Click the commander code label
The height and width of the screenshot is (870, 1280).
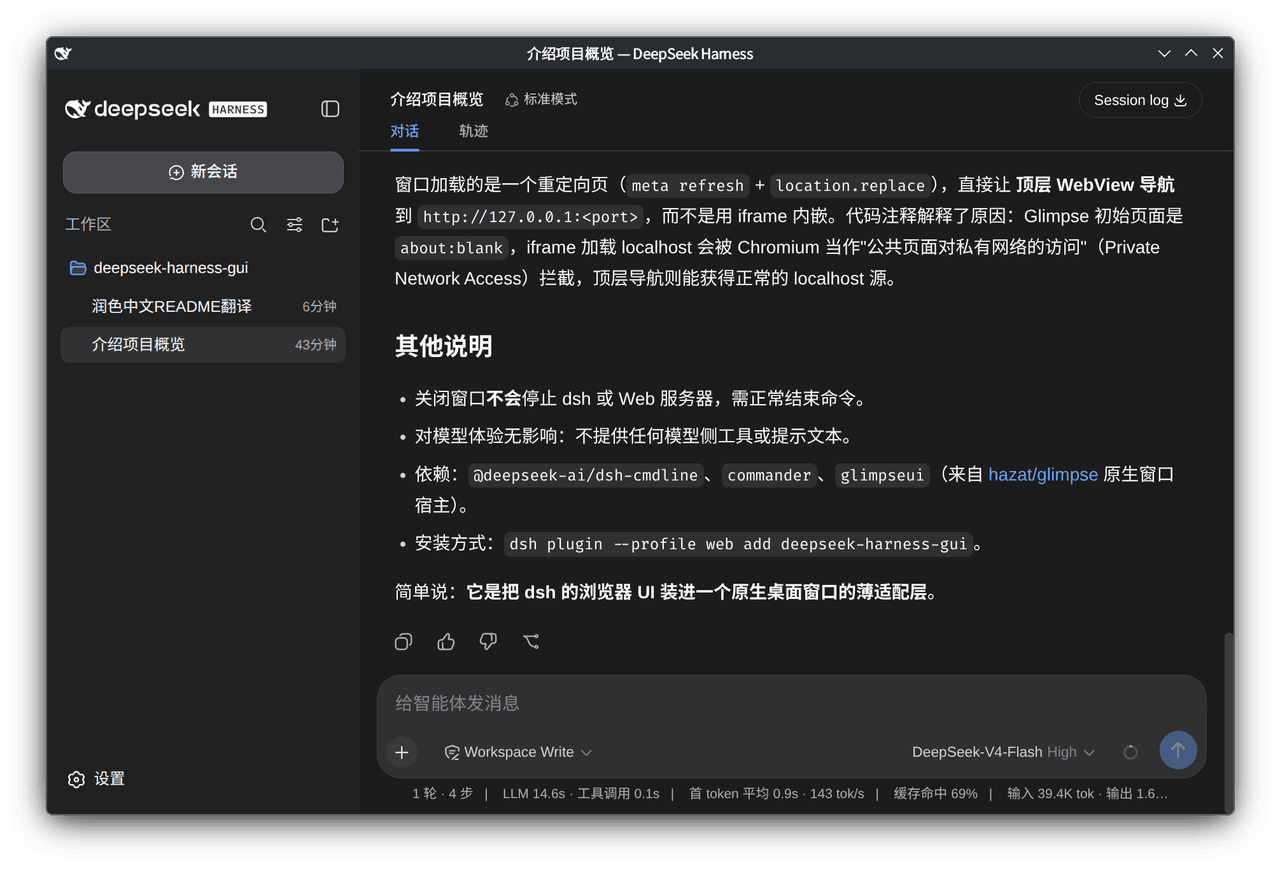(x=768, y=475)
